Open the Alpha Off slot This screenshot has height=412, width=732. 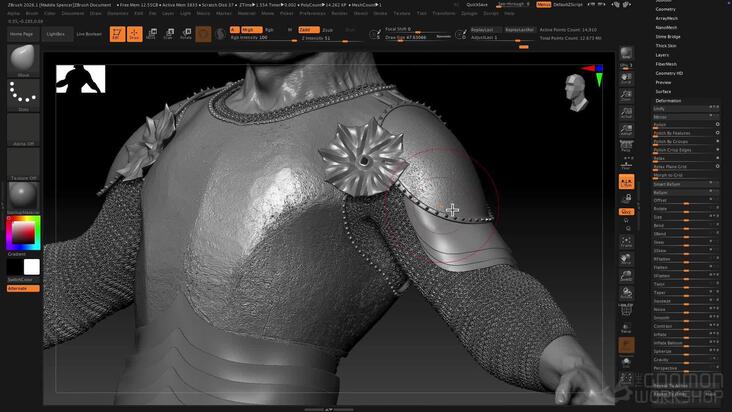pos(23,129)
